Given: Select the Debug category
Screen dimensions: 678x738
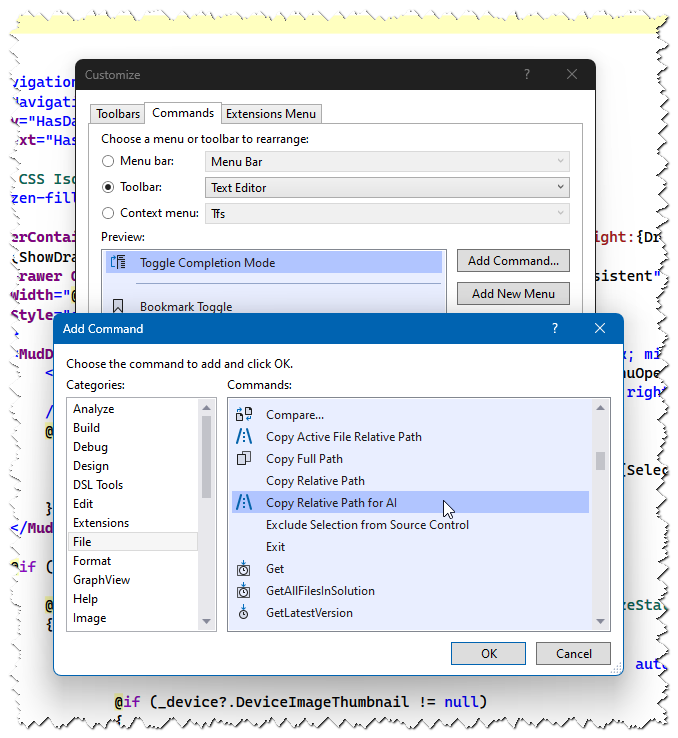Looking at the screenshot, I should [x=91, y=447].
